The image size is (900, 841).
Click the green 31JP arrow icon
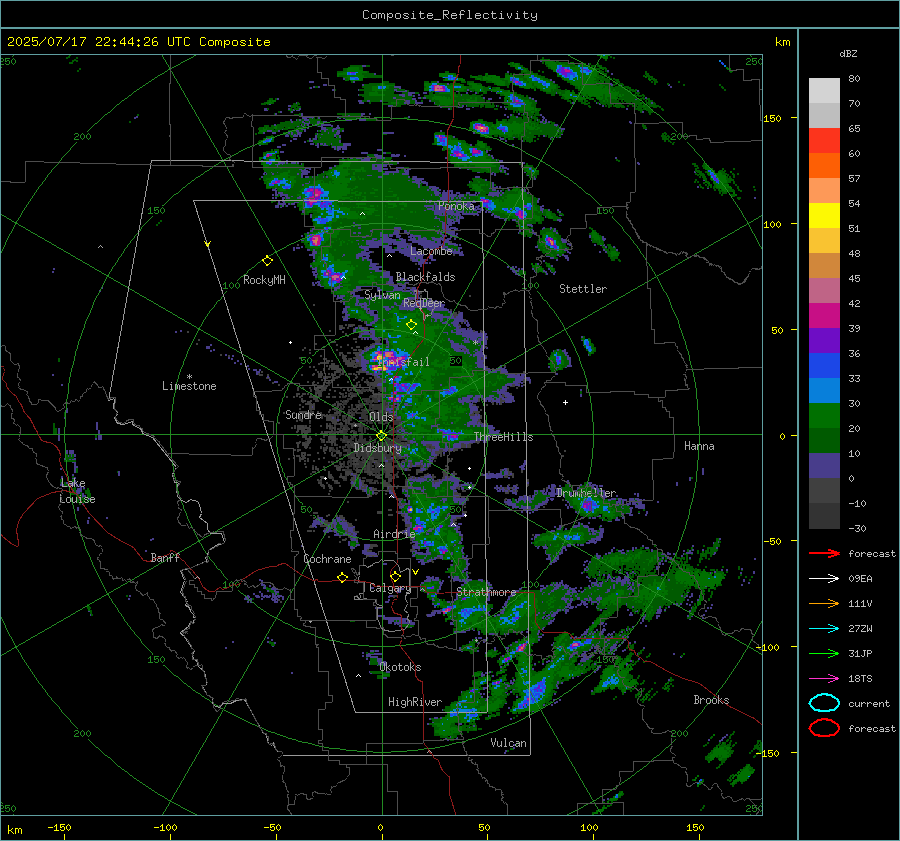coord(824,653)
